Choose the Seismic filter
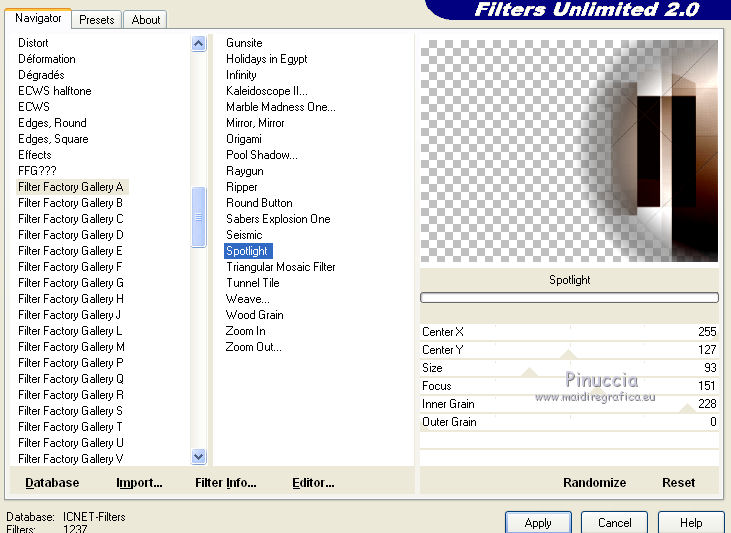Viewport: 731px width, 533px height. pyautogui.click(x=244, y=235)
